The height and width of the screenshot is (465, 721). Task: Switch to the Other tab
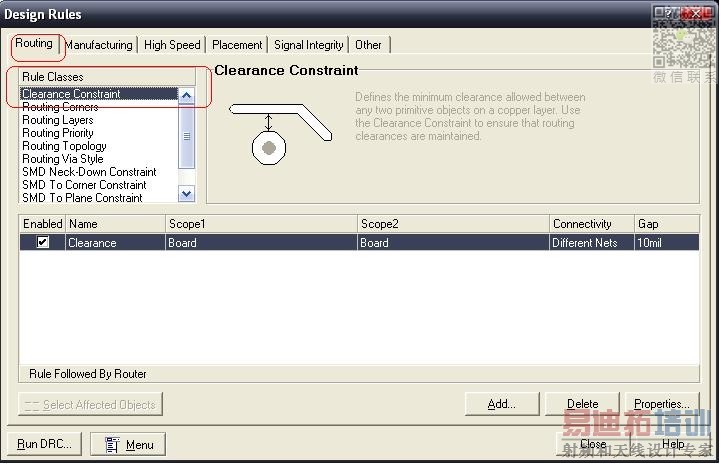pos(368,45)
